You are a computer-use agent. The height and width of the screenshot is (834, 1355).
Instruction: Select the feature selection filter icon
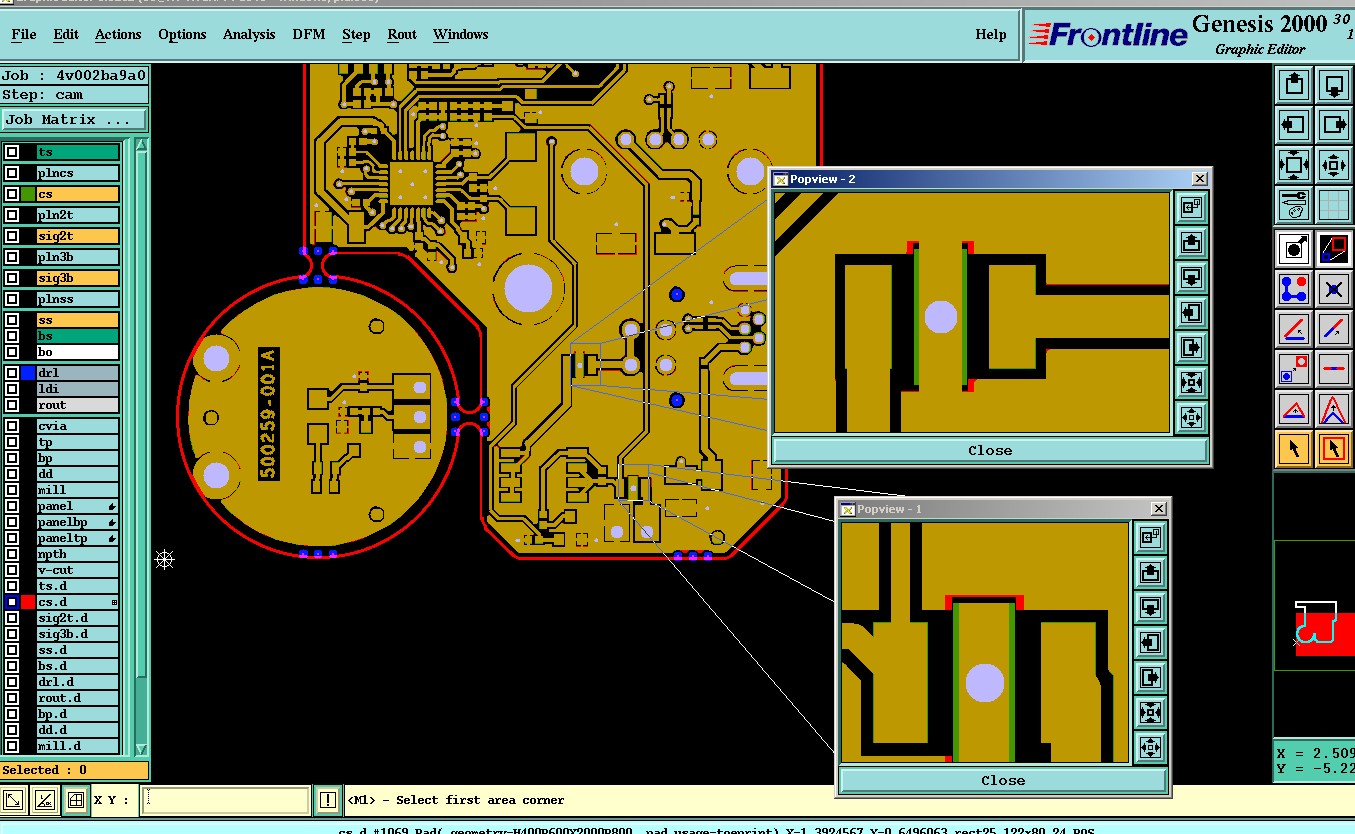(1294, 248)
